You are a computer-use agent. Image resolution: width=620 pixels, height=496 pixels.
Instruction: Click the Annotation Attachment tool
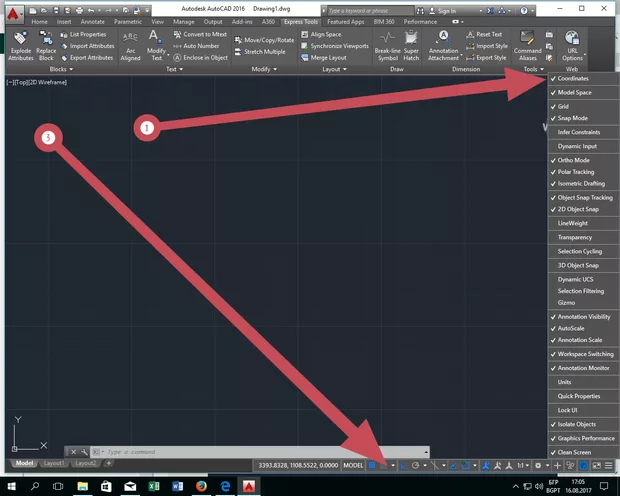coord(444,47)
